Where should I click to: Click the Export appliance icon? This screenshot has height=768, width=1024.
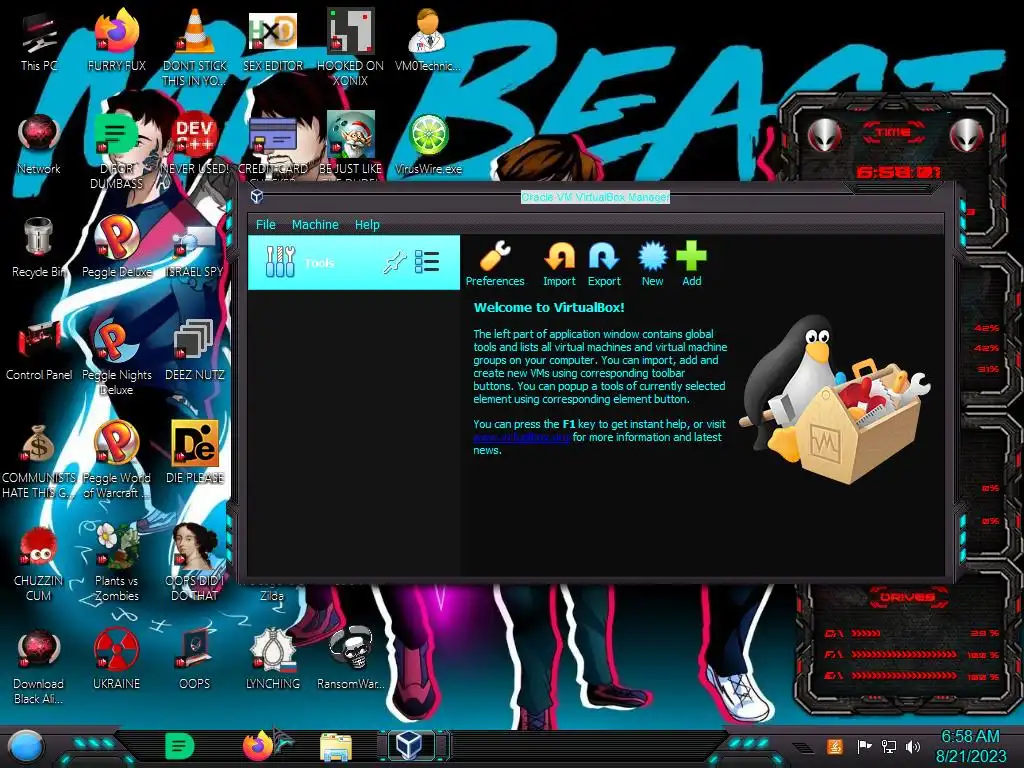click(x=604, y=256)
